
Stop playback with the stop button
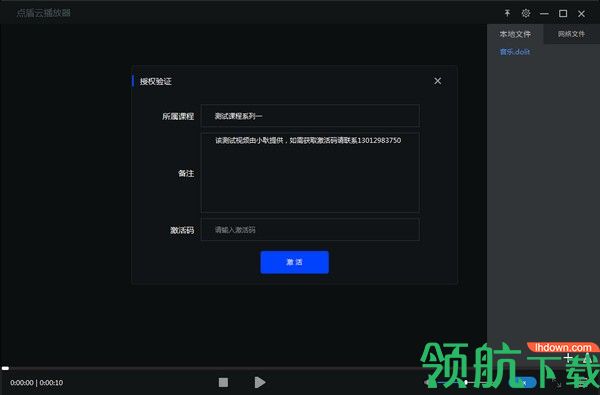click(223, 382)
